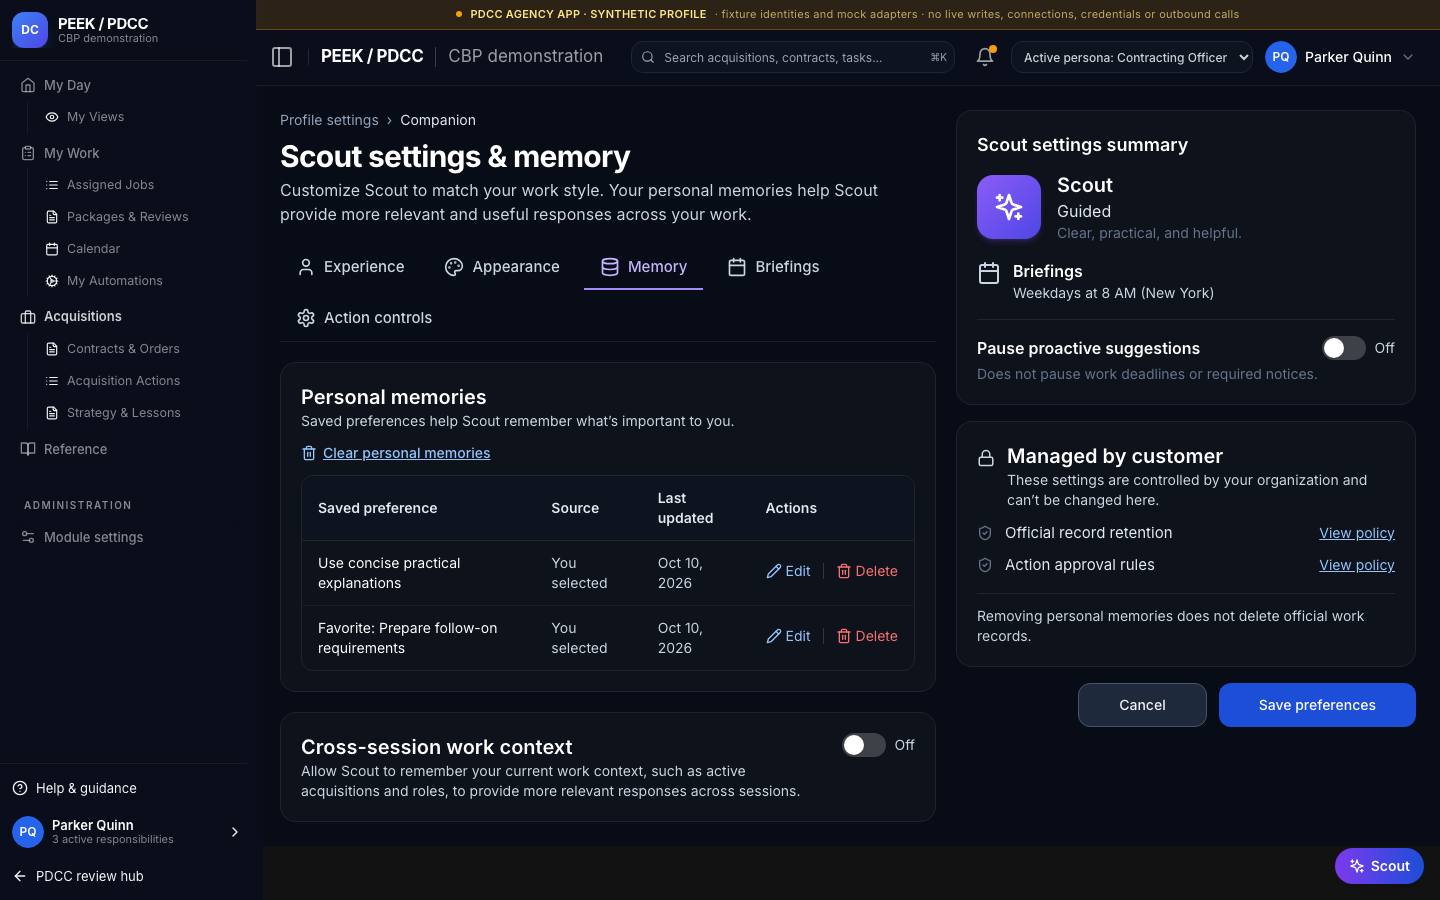
Task: Switch to the Experience tab
Action: pos(351,267)
